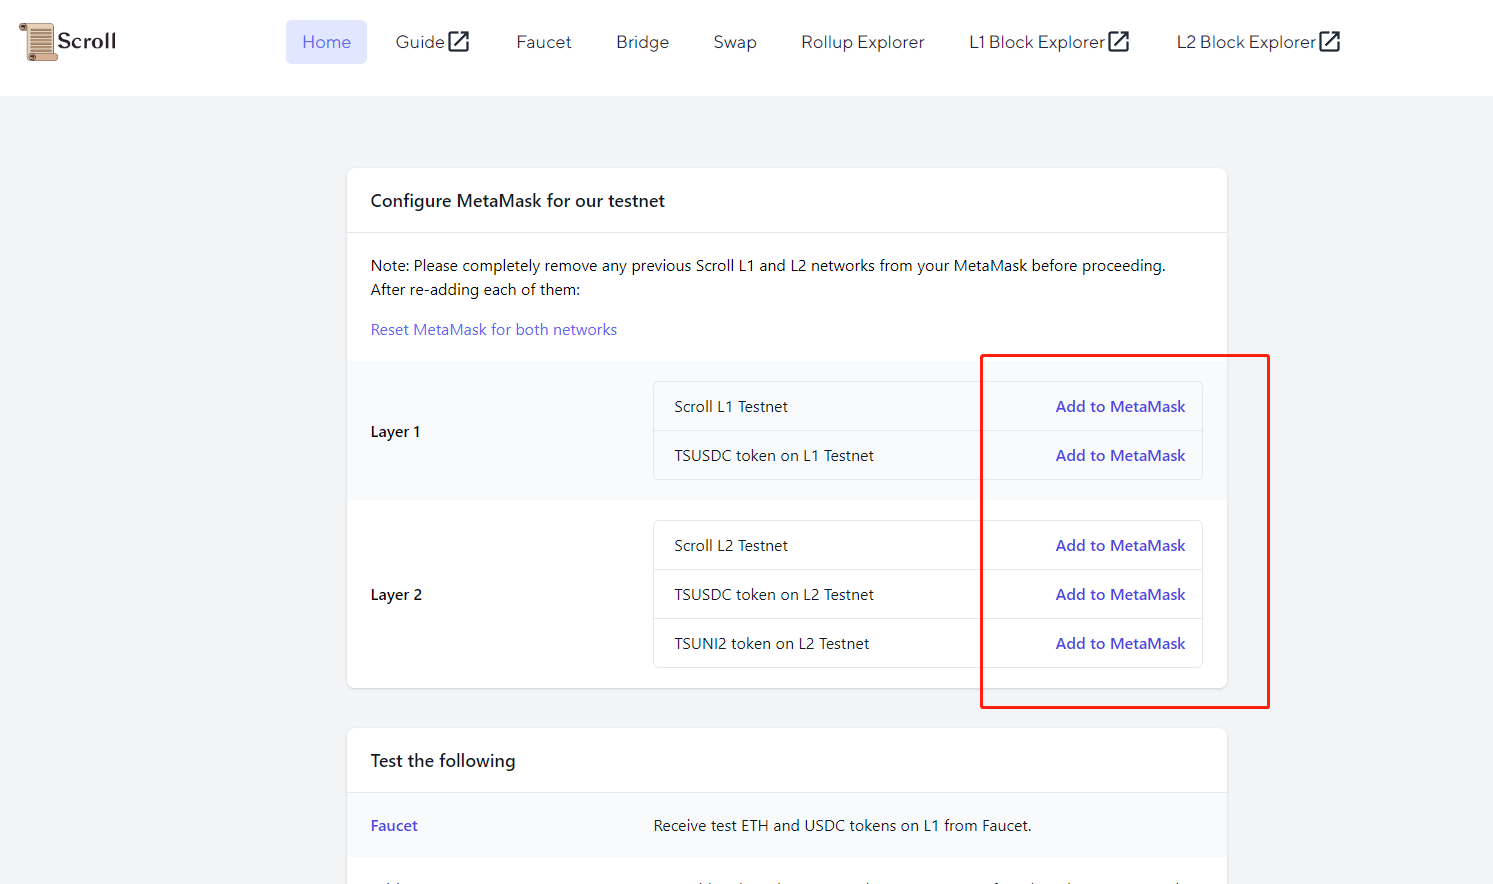This screenshot has height=884, width=1493.
Task: Click 'TSUSDC token on L2 Testnet' text
Action: (774, 595)
